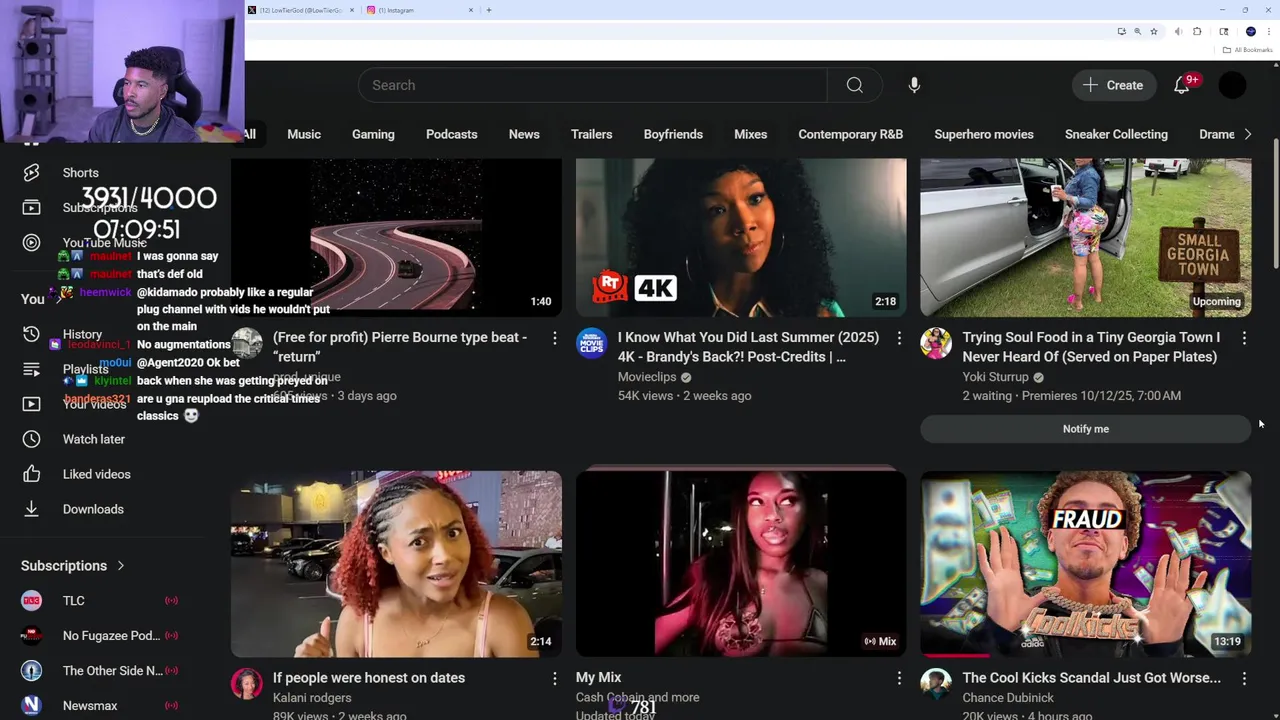Start voice search with microphone icon
Image resolution: width=1280 pixels, height=720 pixels.
tap(914, 85)
